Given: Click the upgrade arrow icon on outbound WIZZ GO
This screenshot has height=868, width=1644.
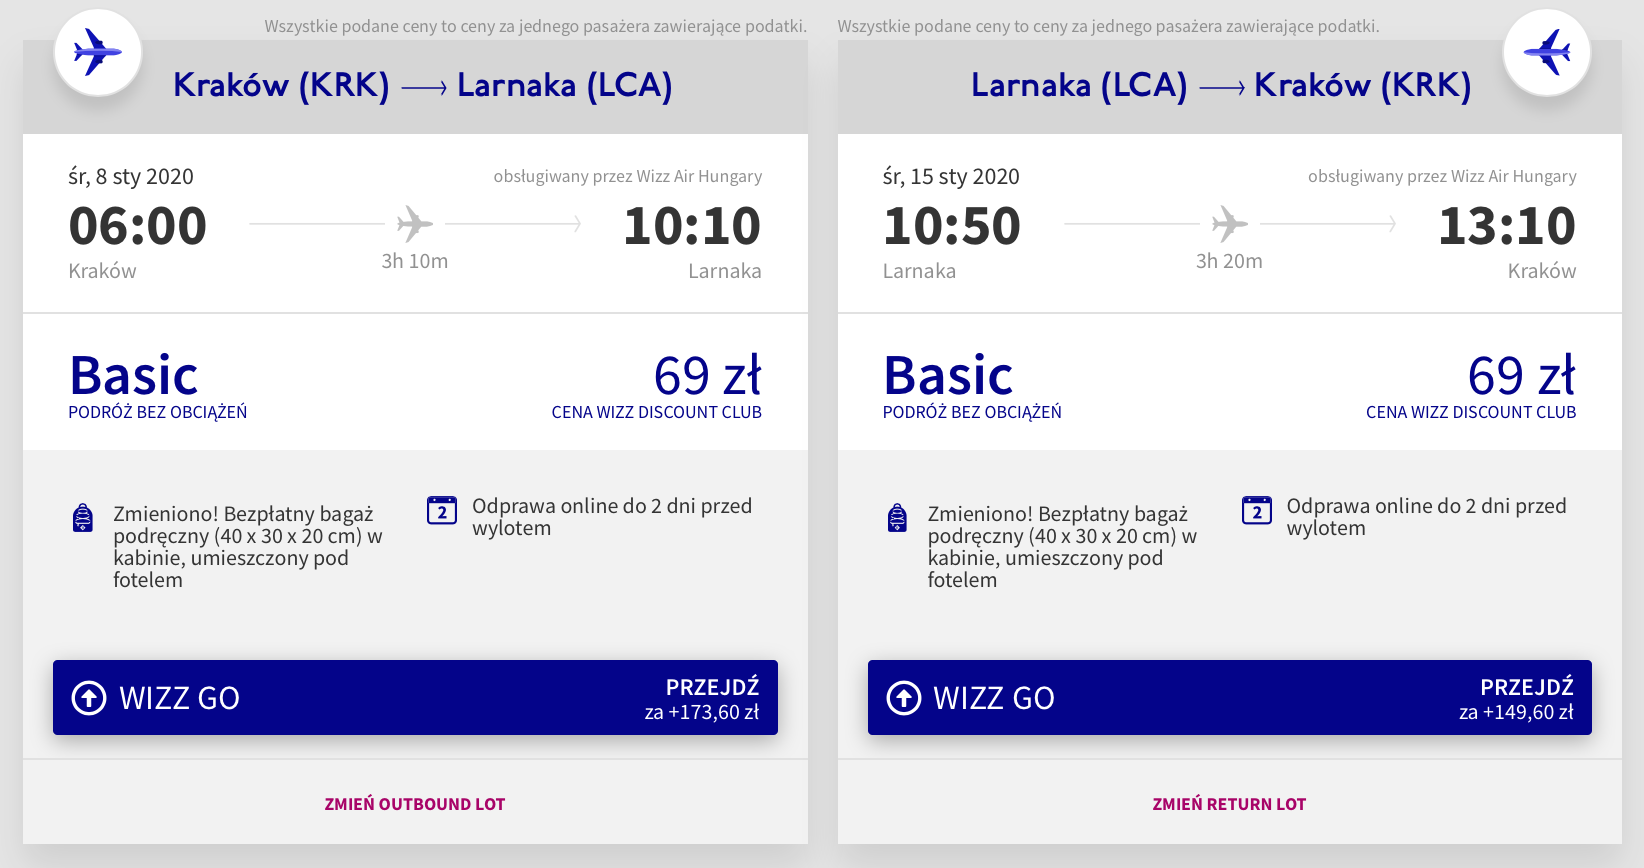Looking at the screenshot, I should pyautogui.click(x=89, y=697).
